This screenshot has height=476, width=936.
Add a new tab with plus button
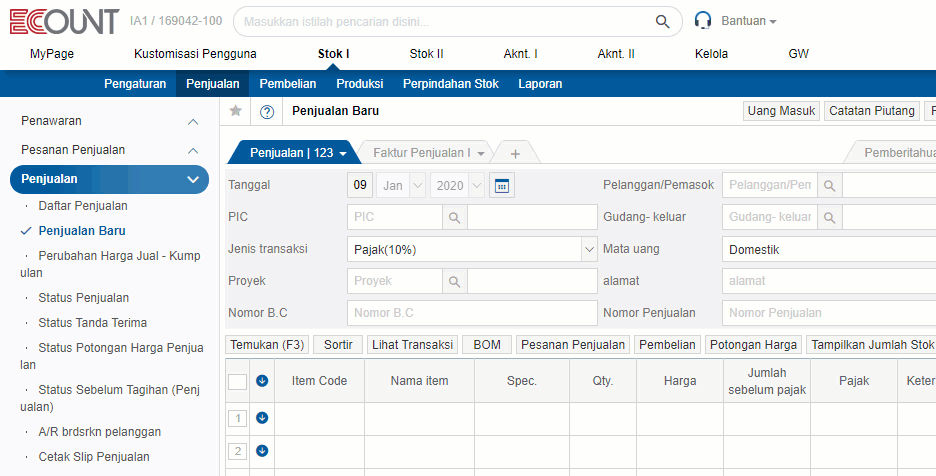click(x=515, y=153)
